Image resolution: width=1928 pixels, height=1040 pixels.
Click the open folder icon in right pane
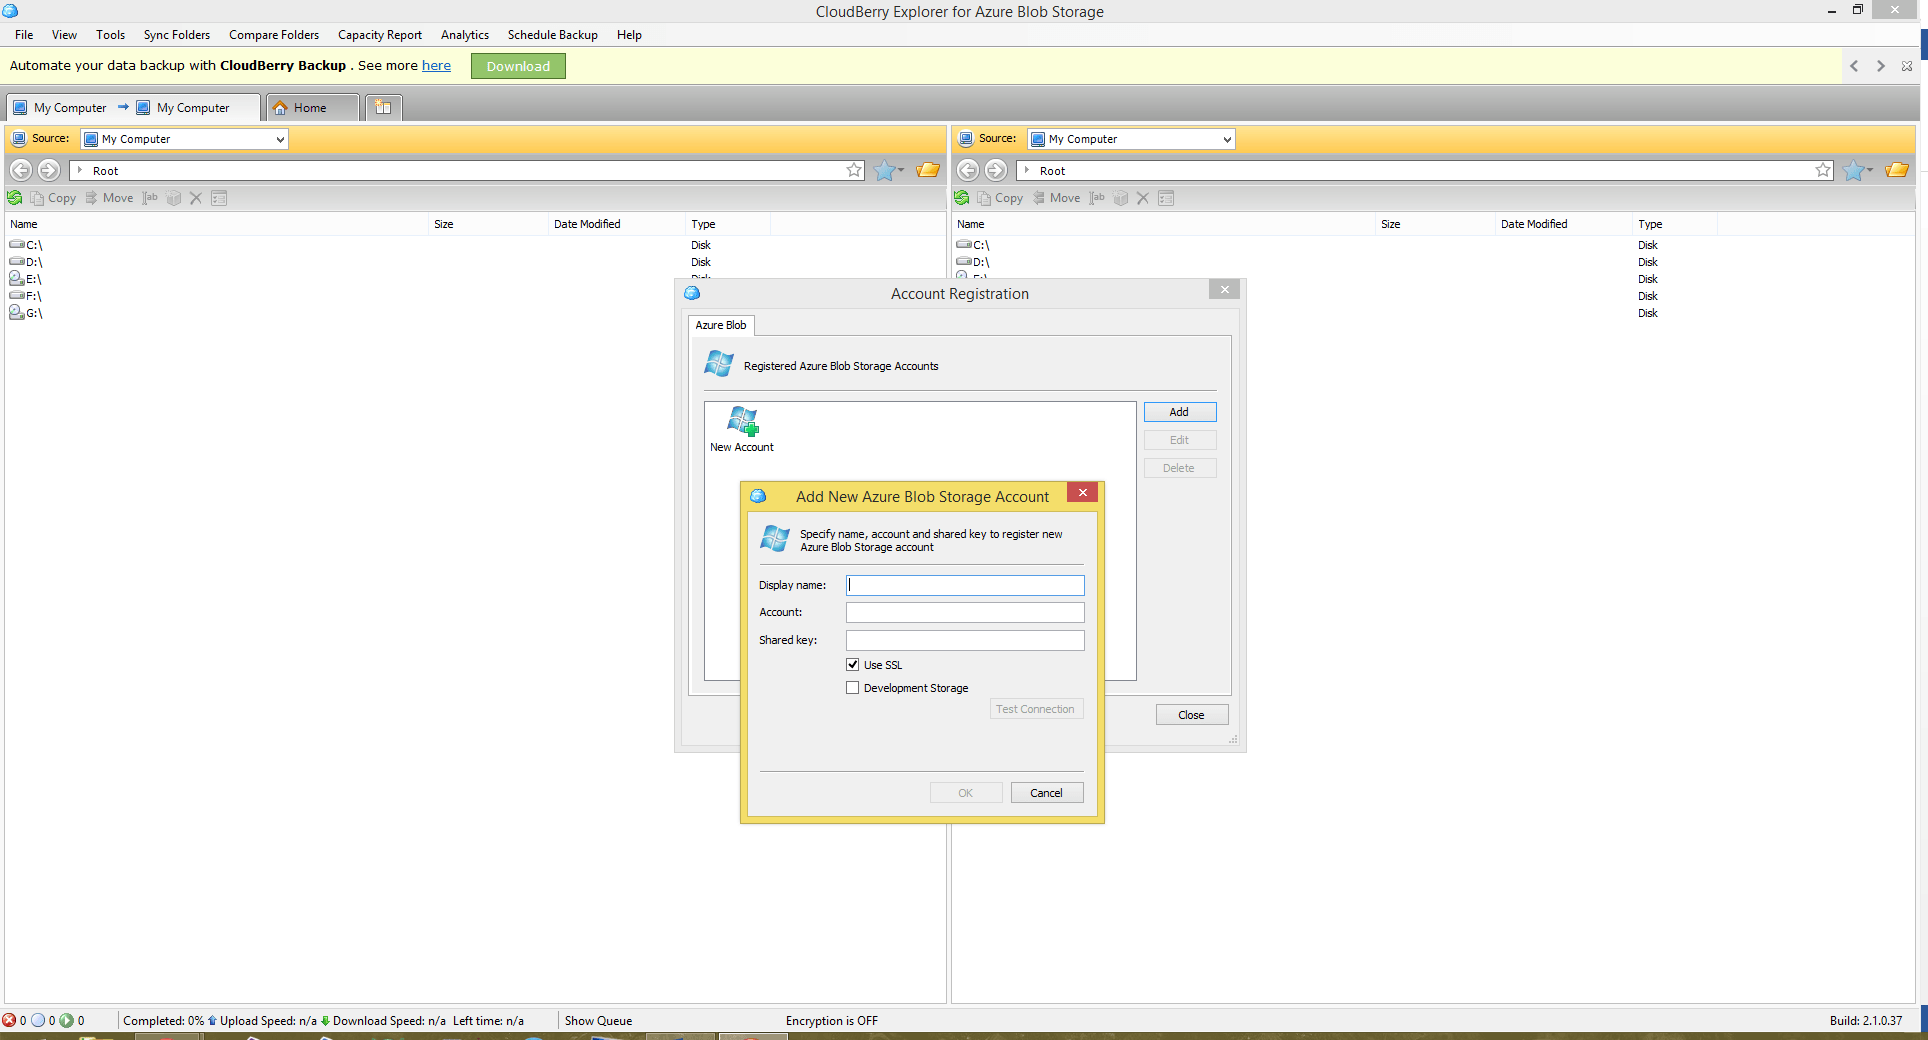point(1897,170)
